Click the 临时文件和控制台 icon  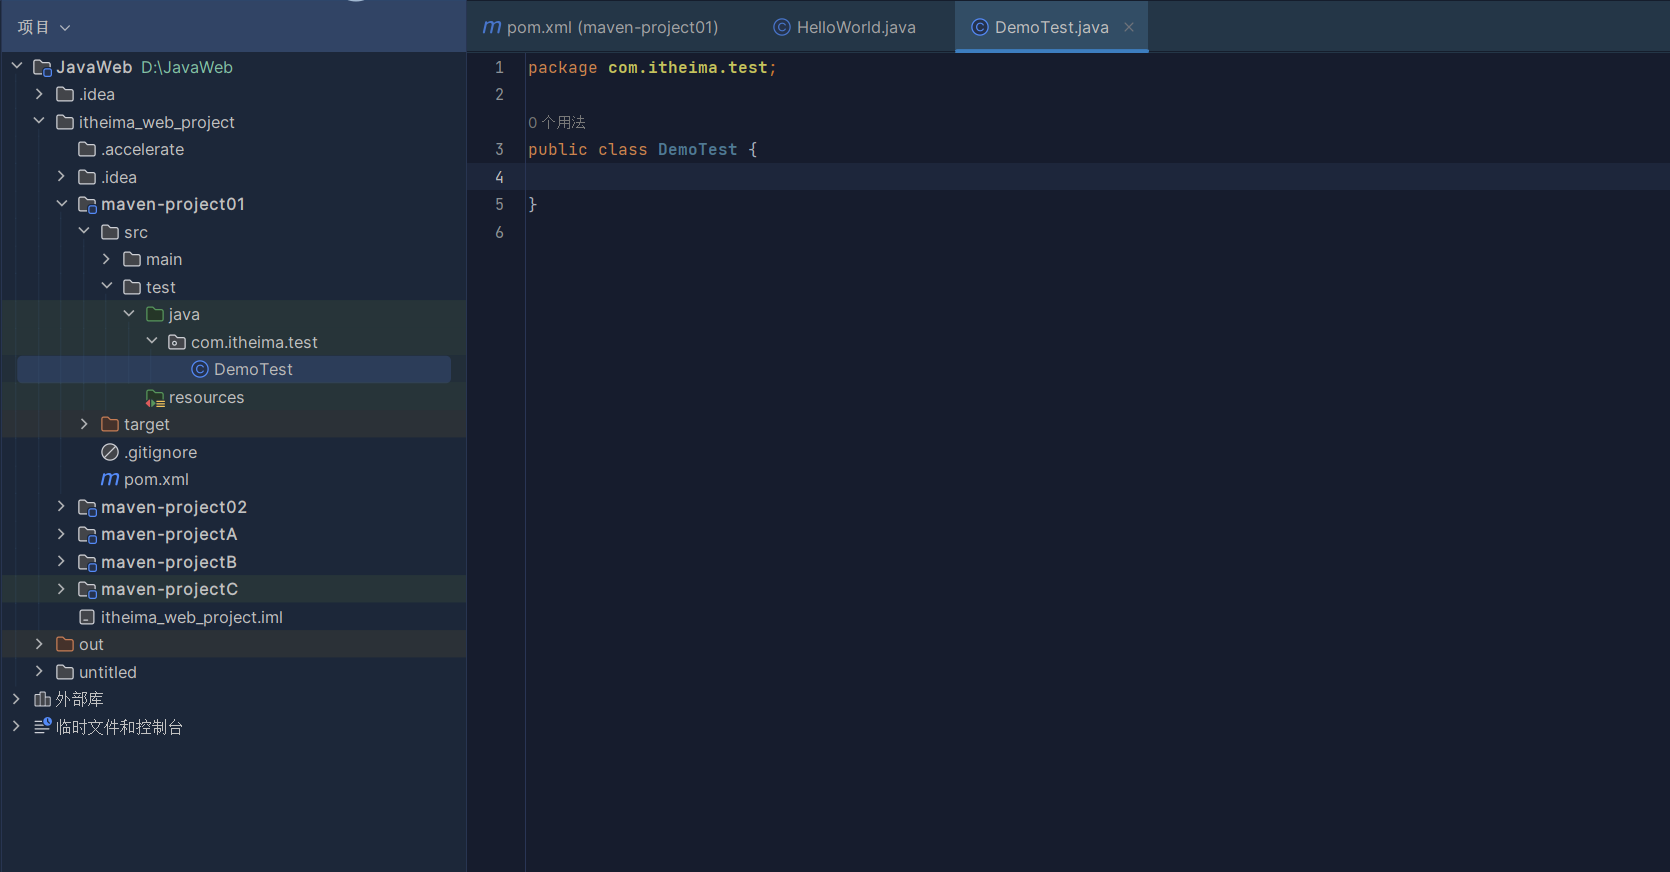click(42, 726)
